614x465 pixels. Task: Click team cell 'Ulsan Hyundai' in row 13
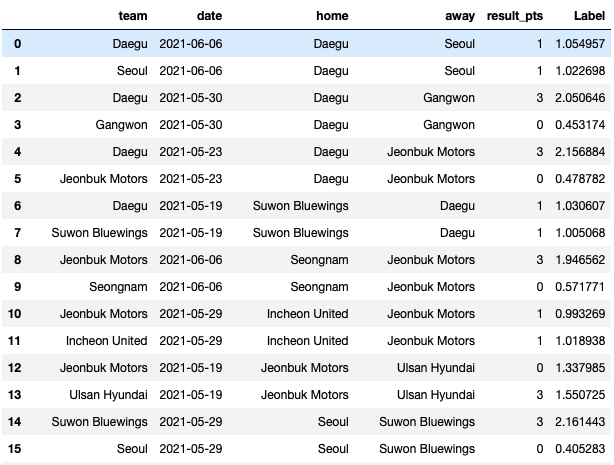click(x=108, y=396)
